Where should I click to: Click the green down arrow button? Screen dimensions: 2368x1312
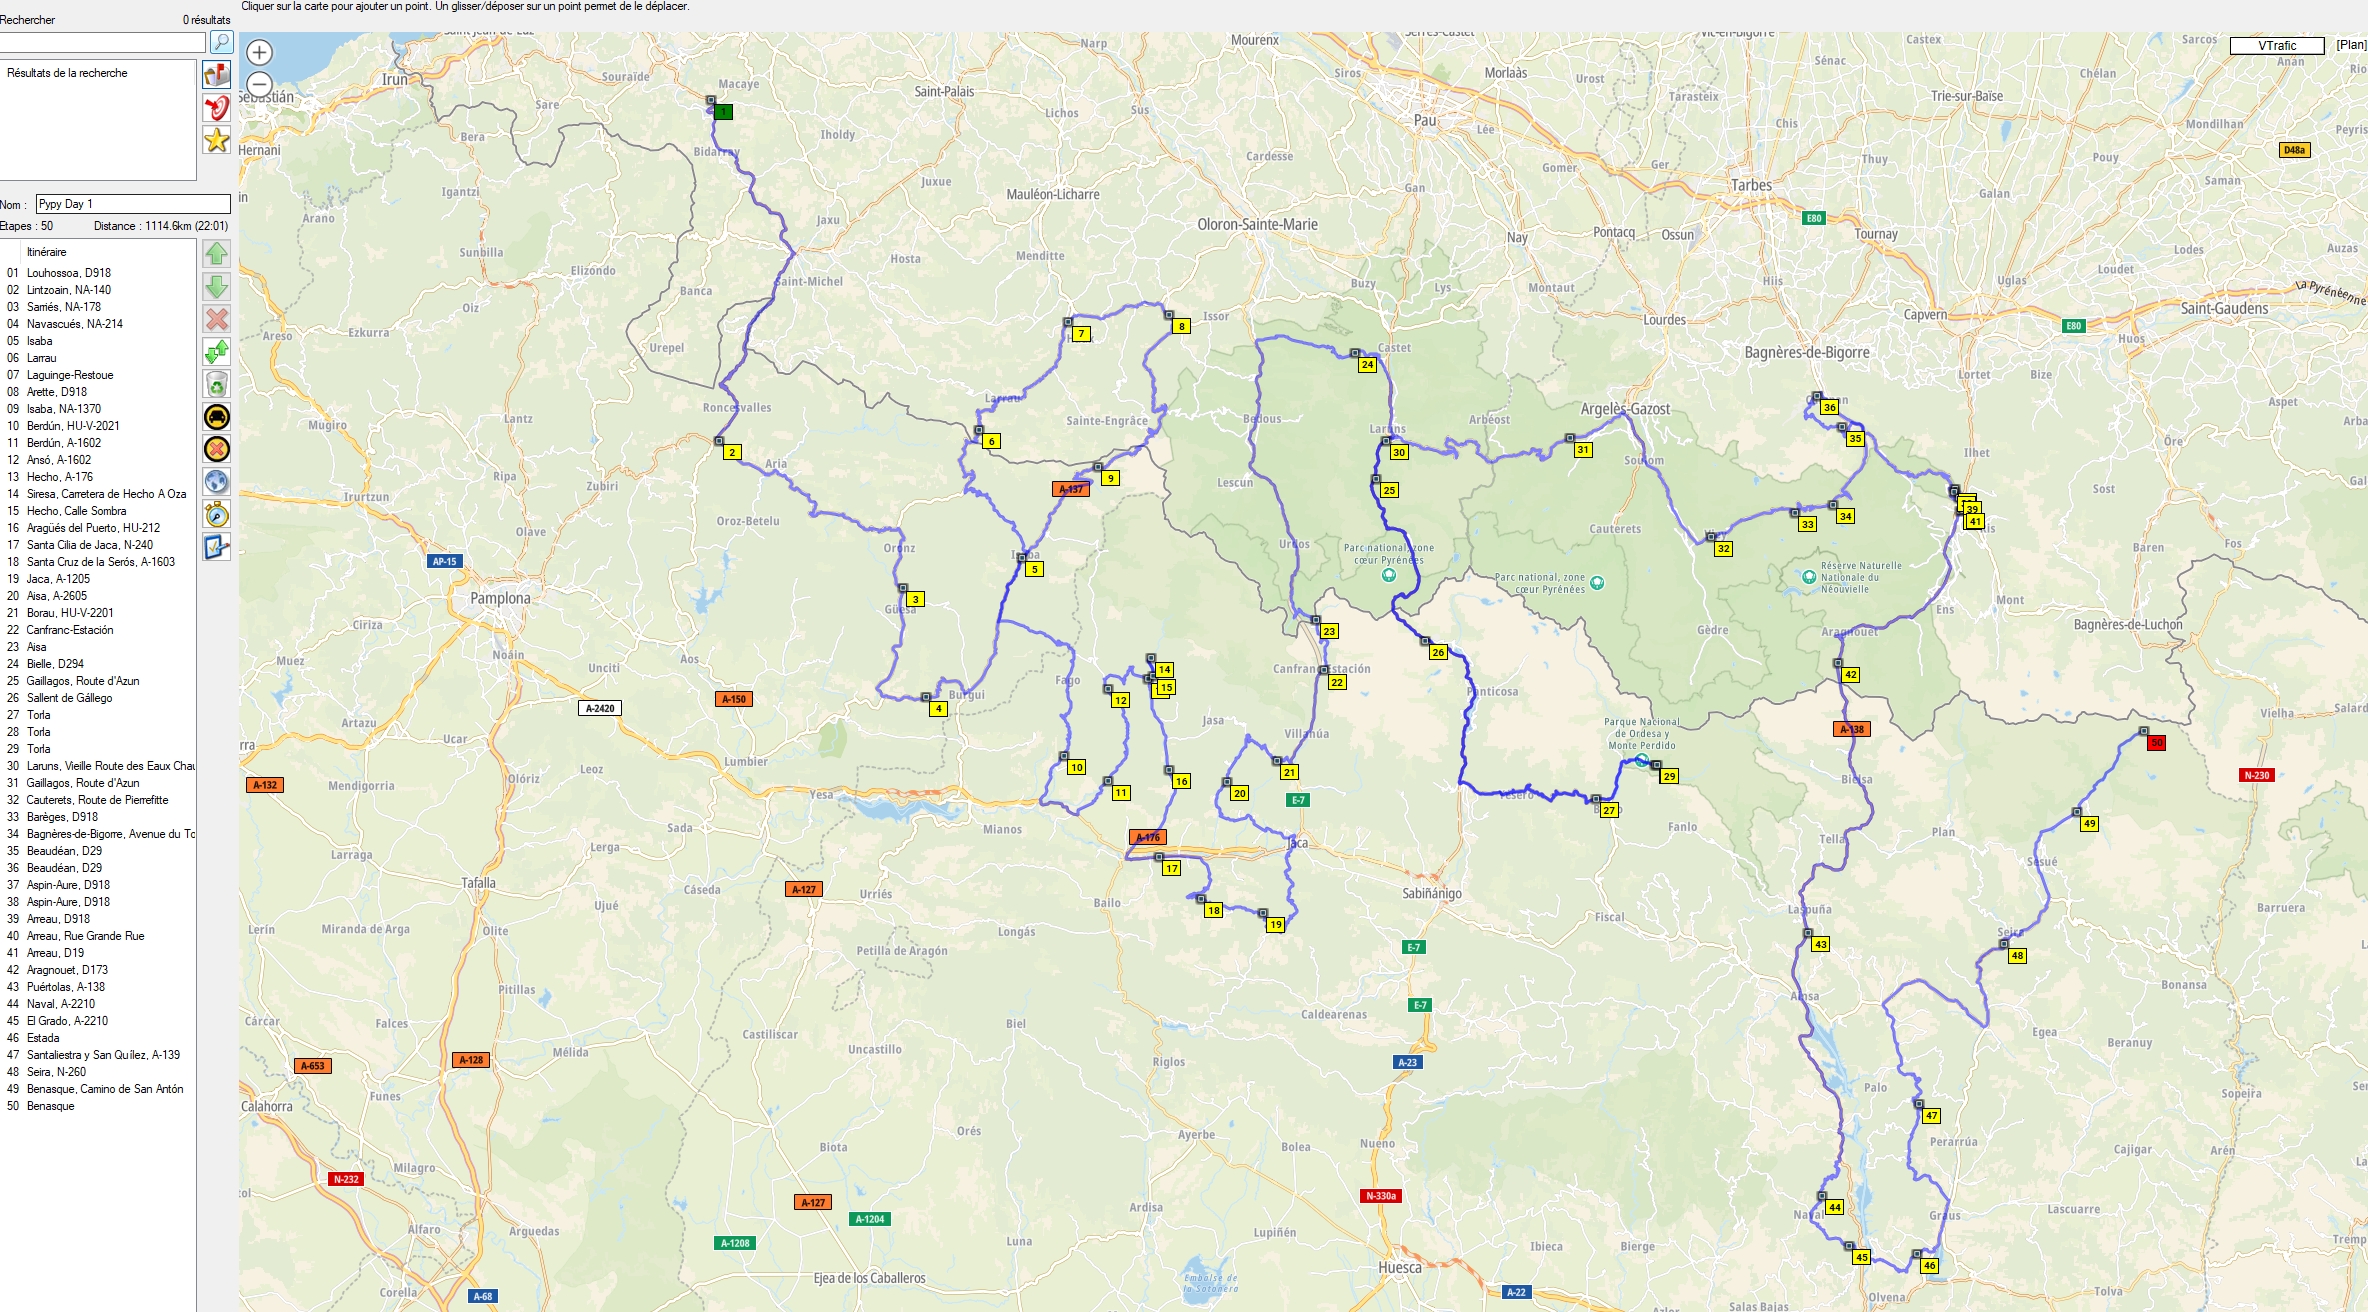coord(217,287)
